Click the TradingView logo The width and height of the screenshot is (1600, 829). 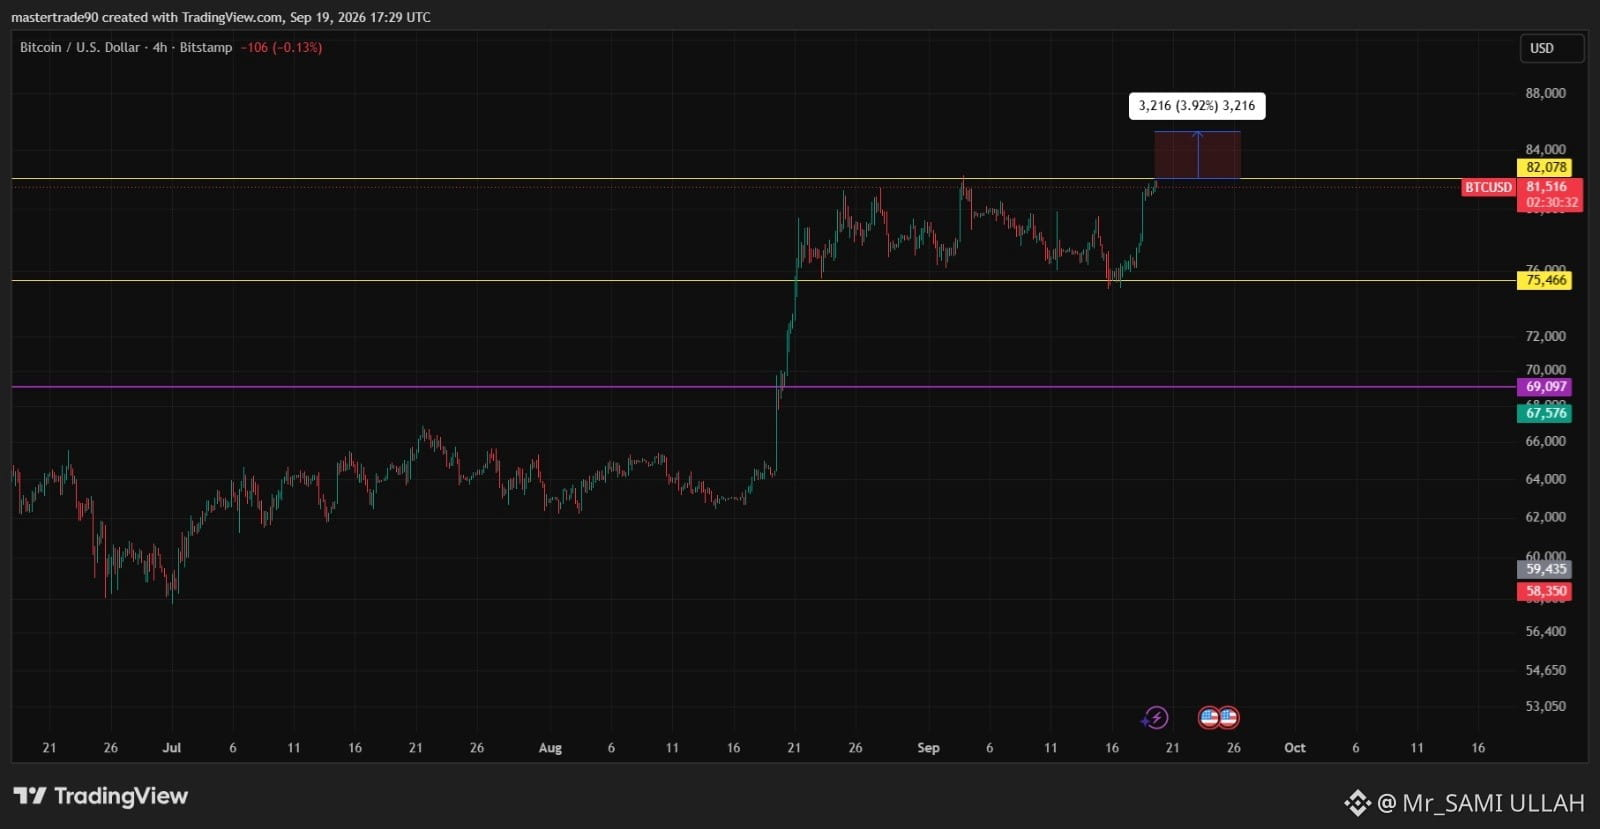click(x=101, y=796)
